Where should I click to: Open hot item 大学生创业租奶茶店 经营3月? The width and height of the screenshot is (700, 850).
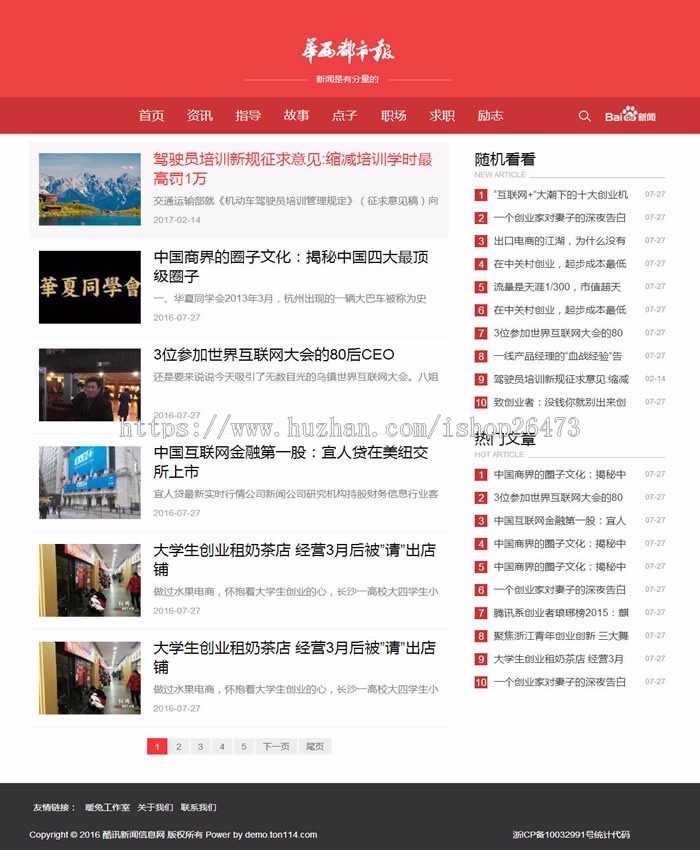(558, 659)
